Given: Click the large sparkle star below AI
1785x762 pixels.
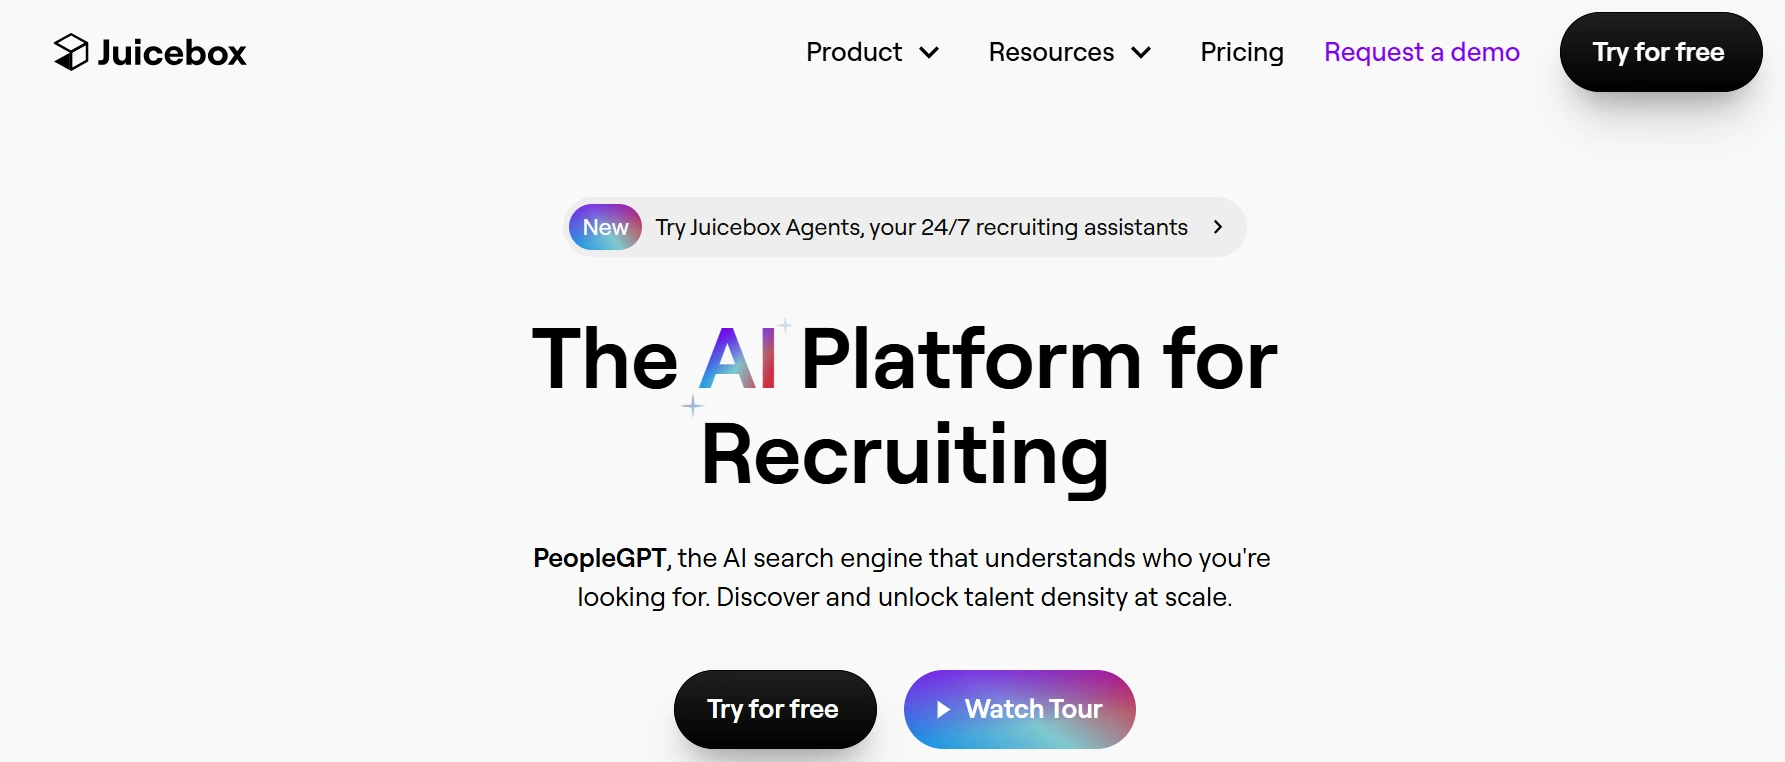Looking at the screenshot, I should tap(693, 406).
